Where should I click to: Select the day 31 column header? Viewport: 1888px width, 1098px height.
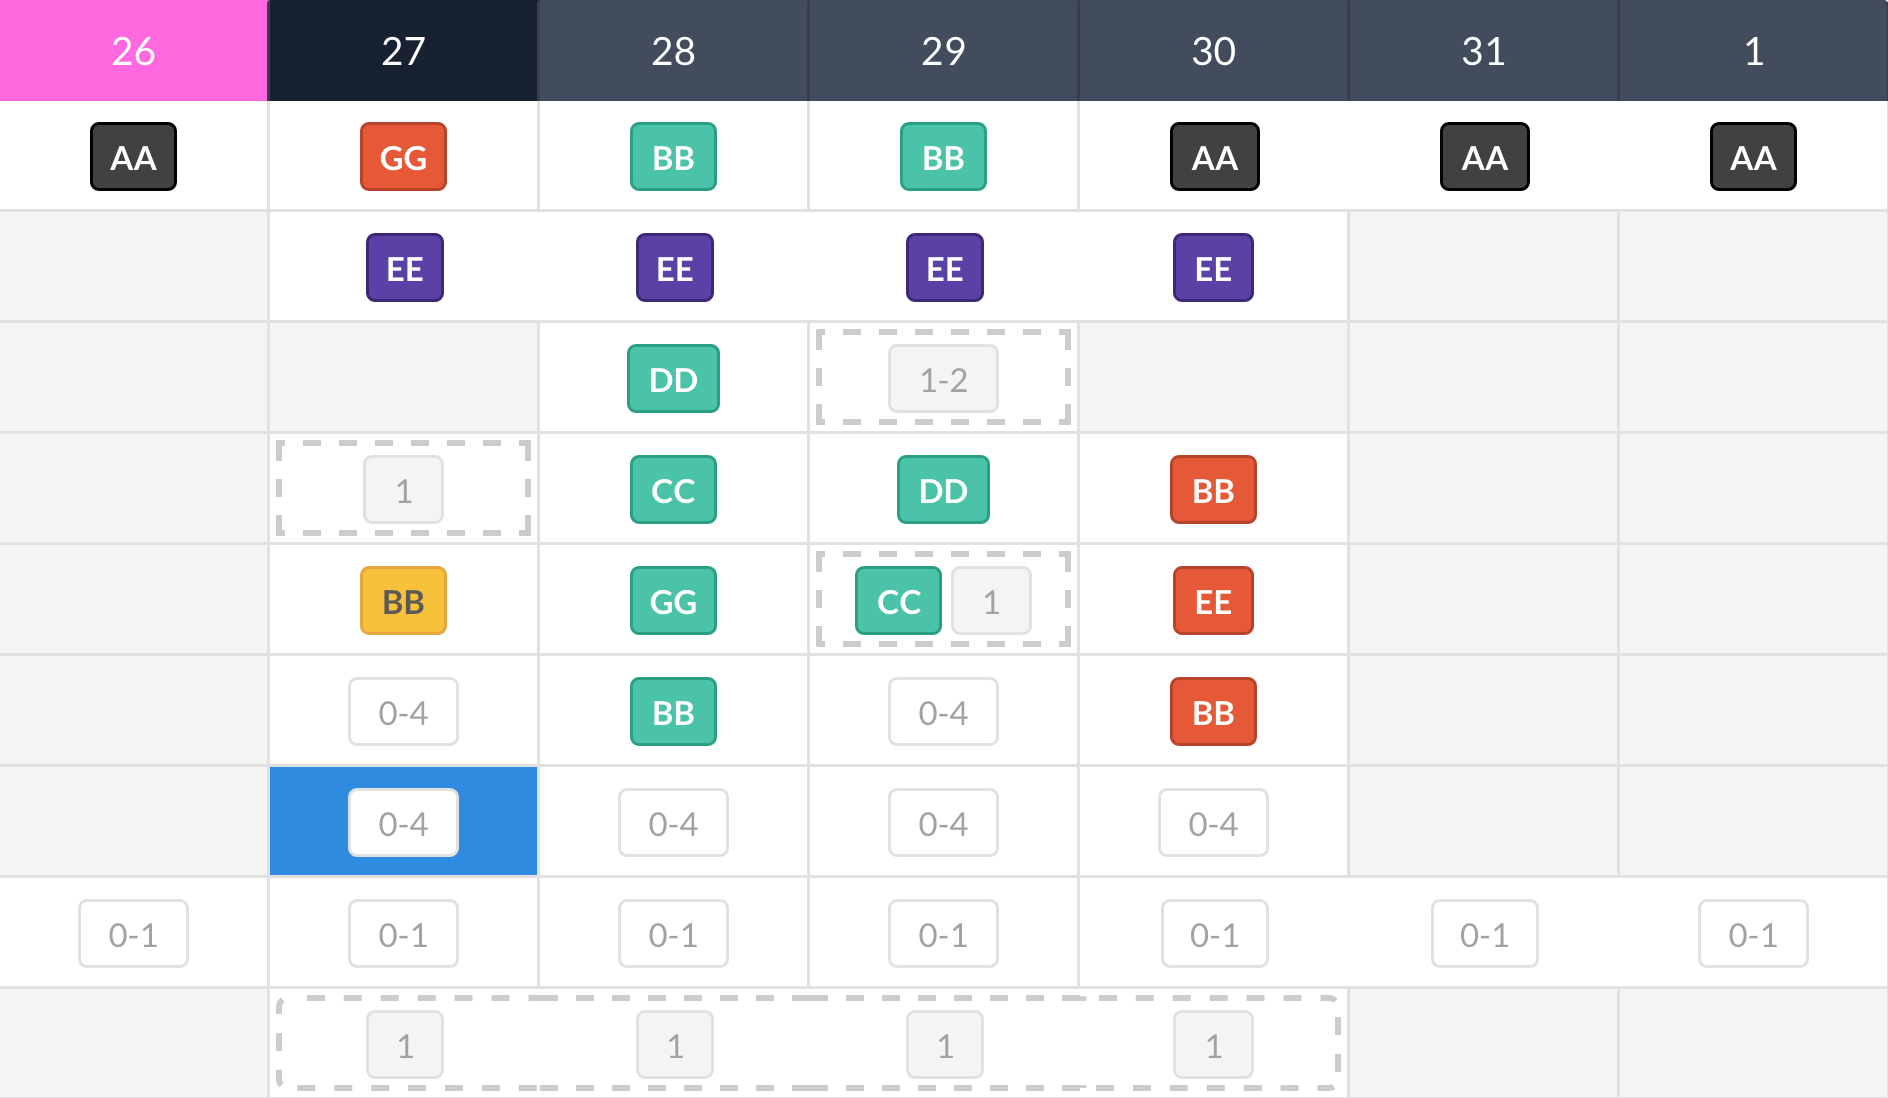click(1483, 50)
